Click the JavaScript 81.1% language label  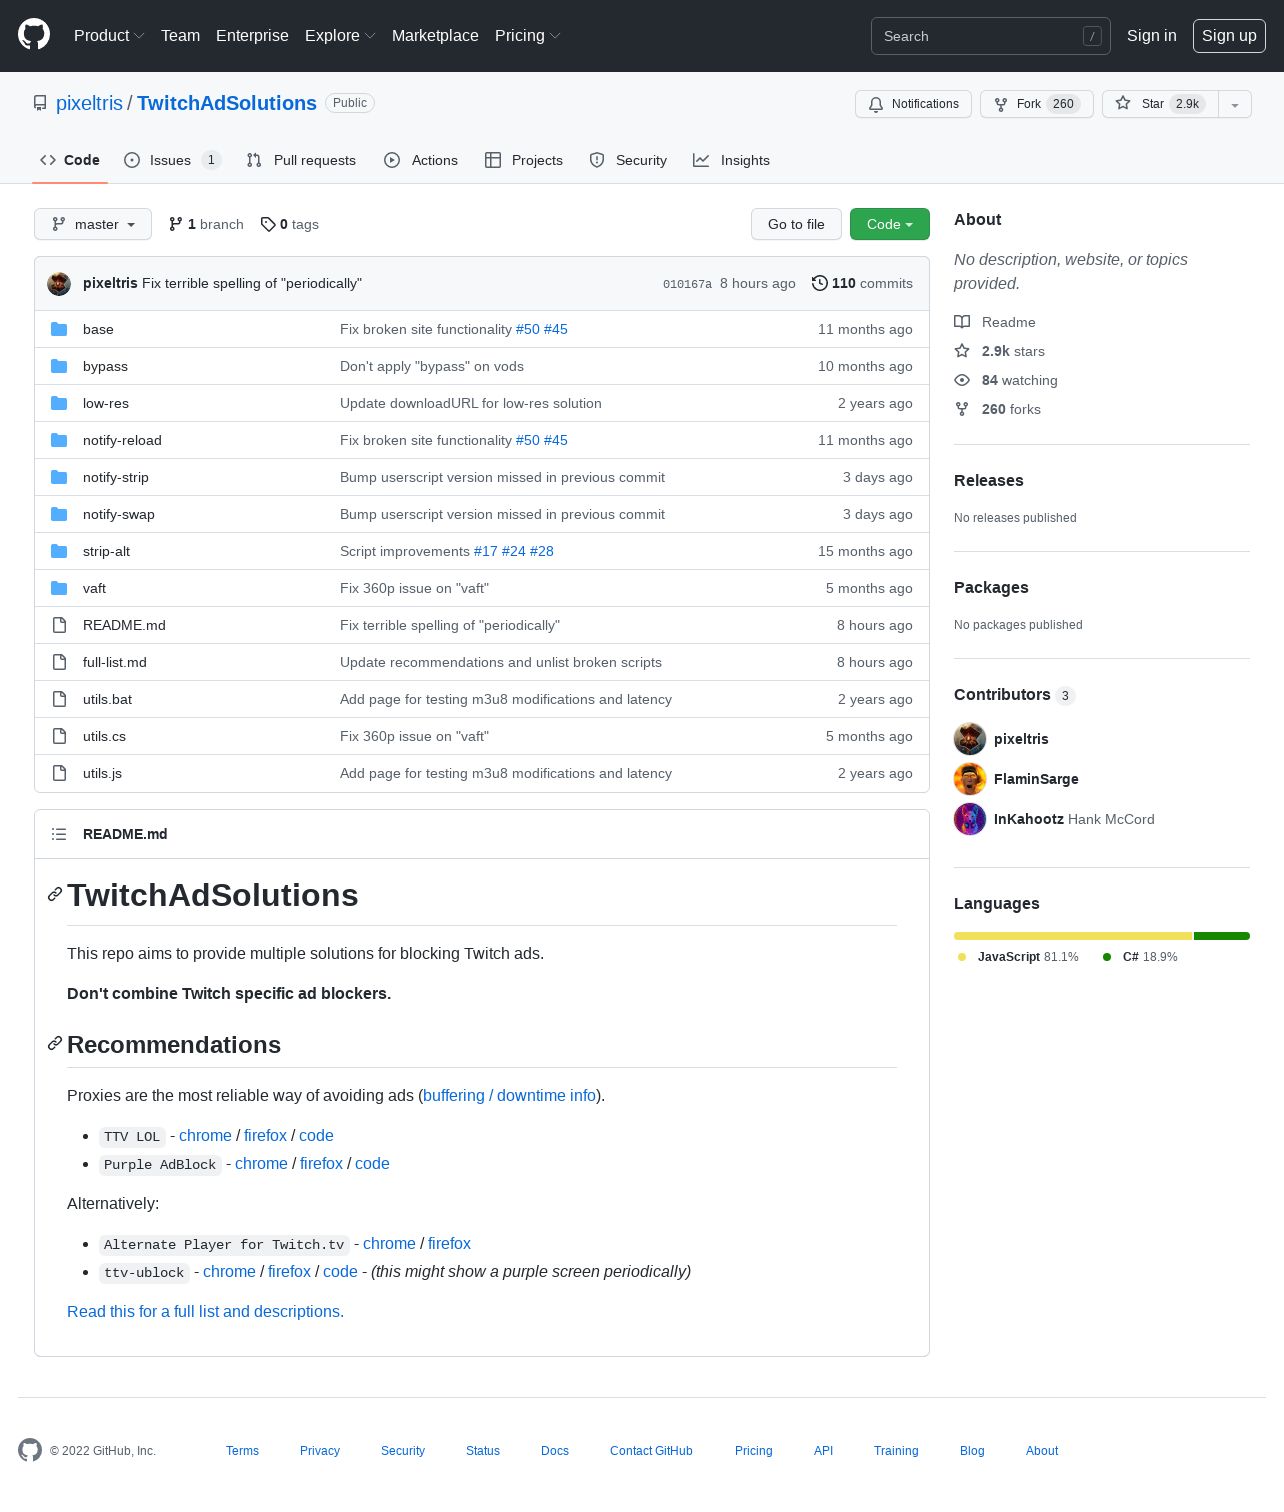click(x=1018, y=957)
